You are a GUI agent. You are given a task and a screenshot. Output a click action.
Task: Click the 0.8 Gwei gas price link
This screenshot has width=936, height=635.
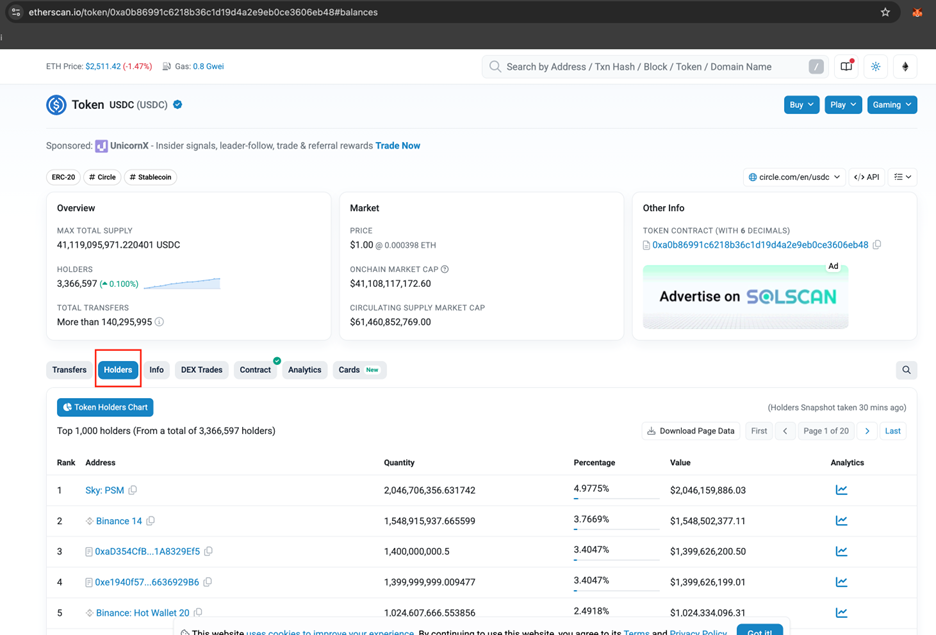pyautogui.click(x=208, y=66)
